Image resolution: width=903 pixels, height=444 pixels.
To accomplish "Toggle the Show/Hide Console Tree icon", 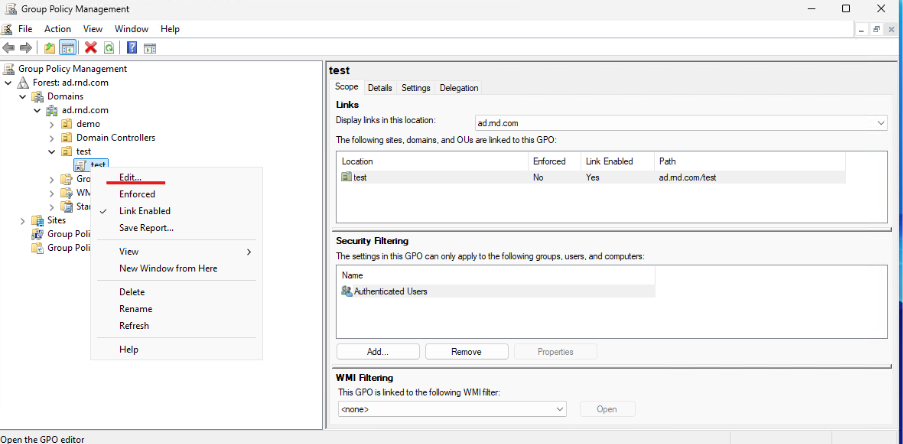I will click(x=68, y=47).
